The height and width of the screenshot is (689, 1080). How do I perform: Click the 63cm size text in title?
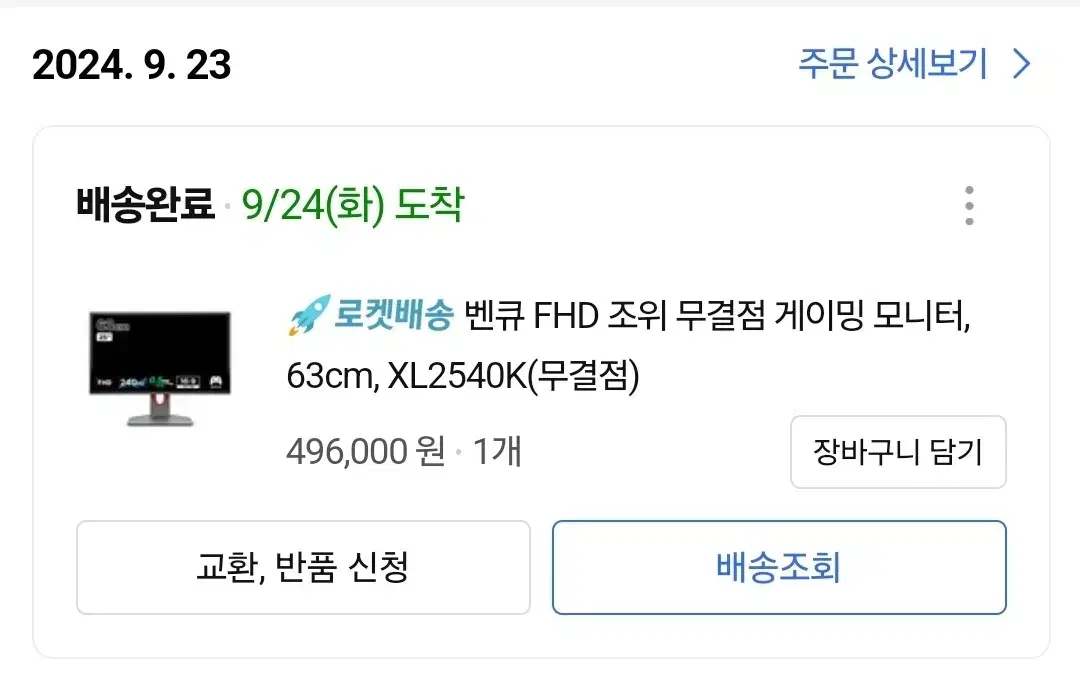[332, 376]
